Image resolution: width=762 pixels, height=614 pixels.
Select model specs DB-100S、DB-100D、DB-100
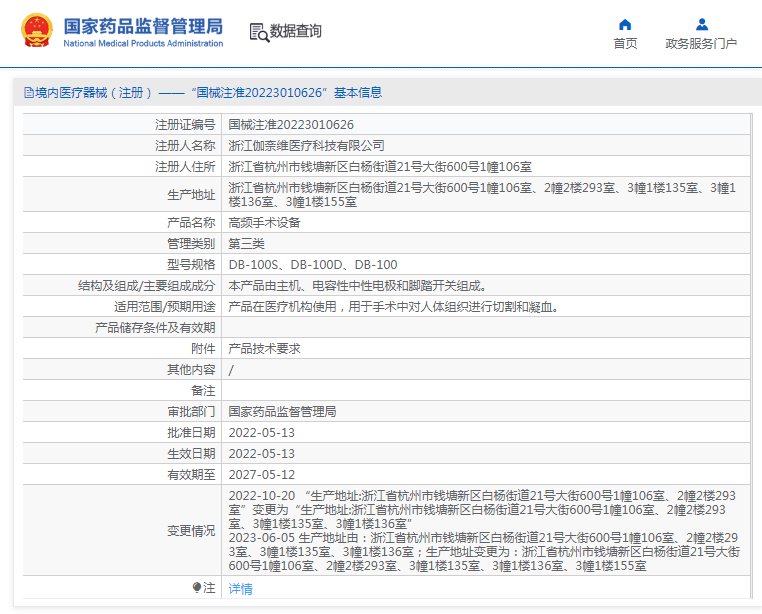[313, 264]
